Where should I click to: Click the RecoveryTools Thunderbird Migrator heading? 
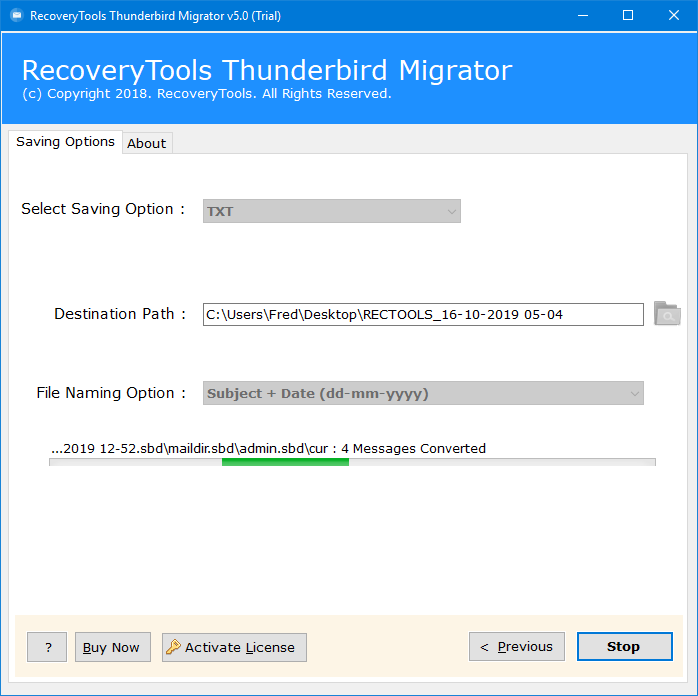tap(267, 70)
